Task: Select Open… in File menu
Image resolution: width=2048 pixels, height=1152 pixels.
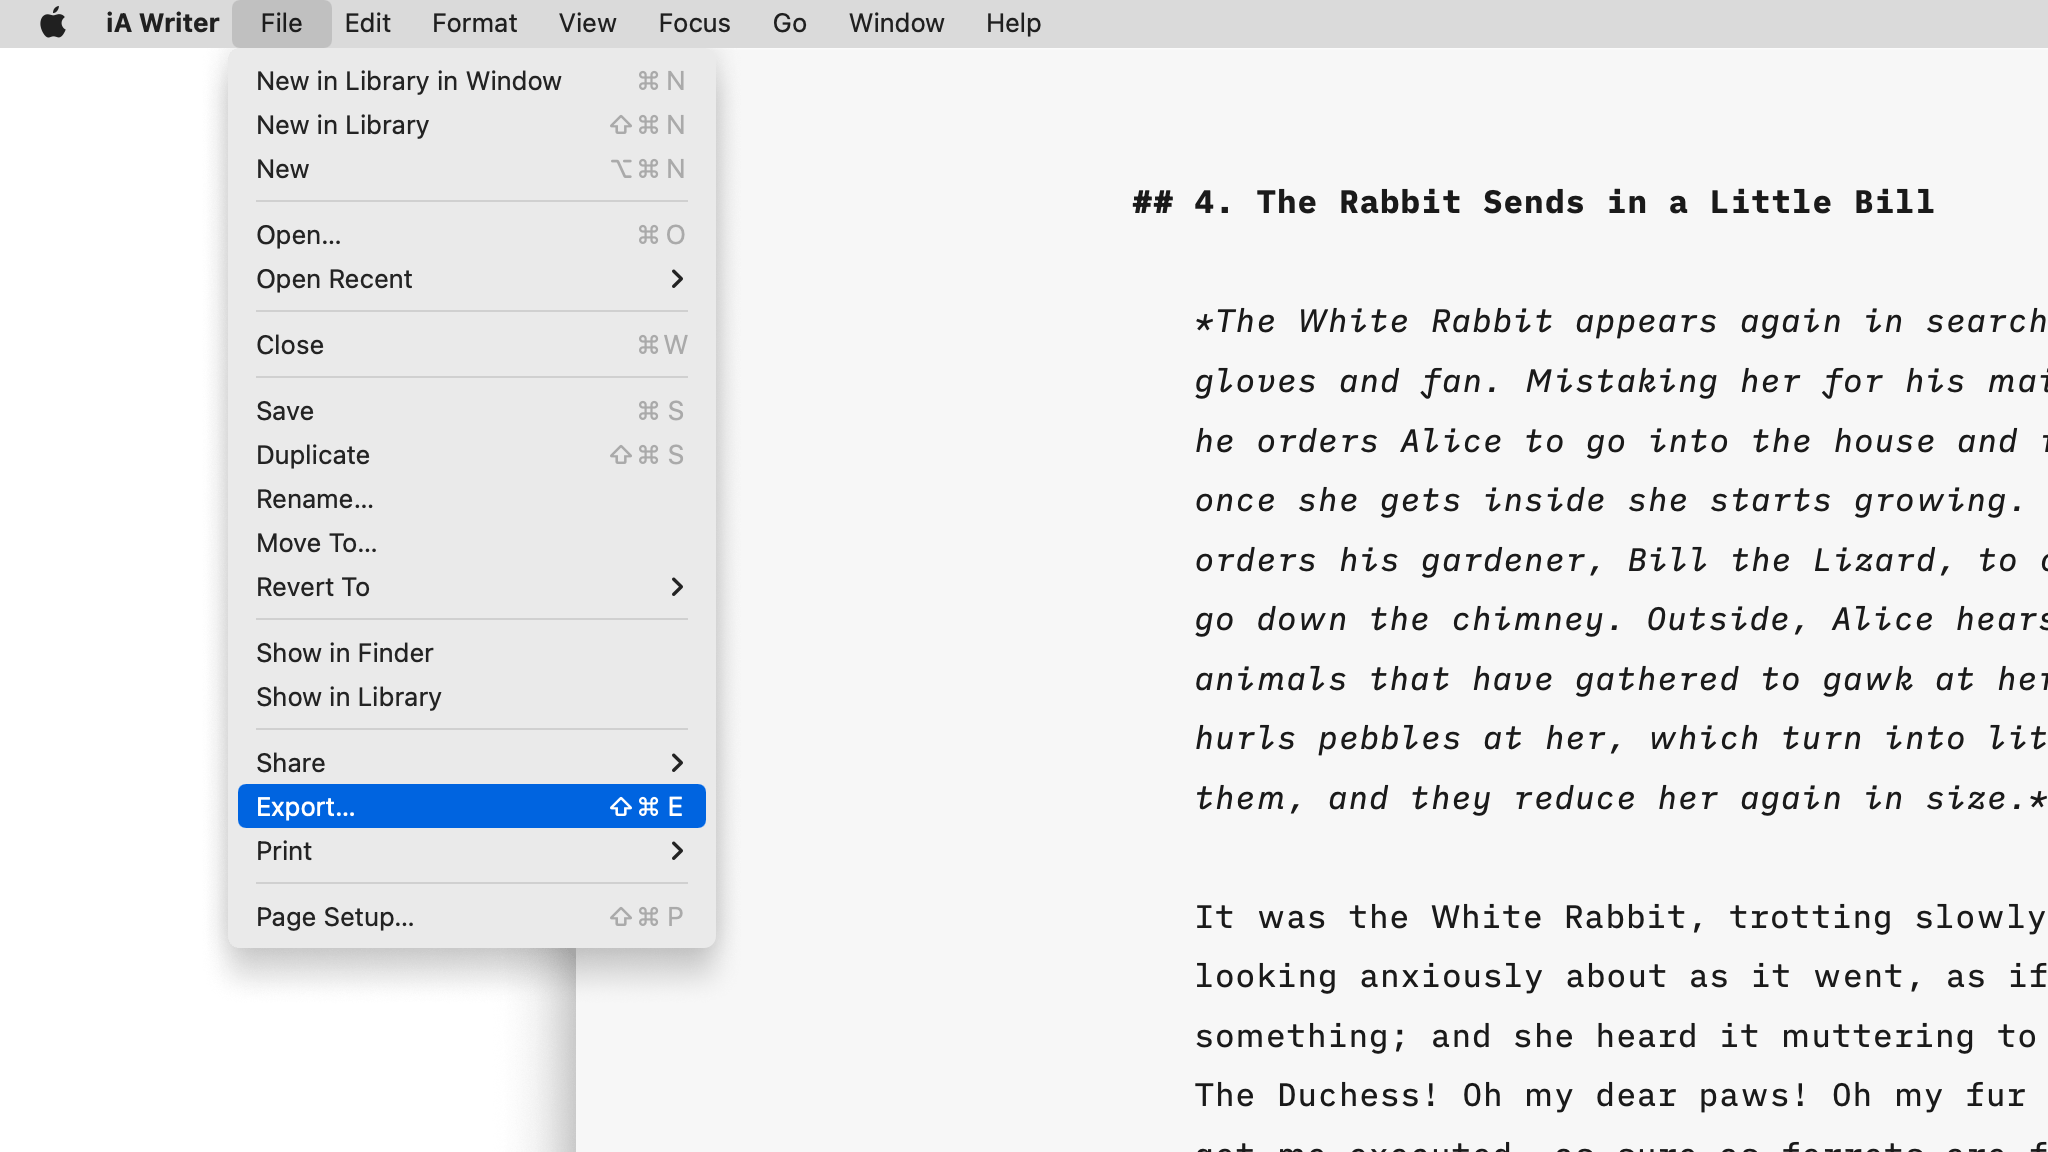Action: (298, 235)
